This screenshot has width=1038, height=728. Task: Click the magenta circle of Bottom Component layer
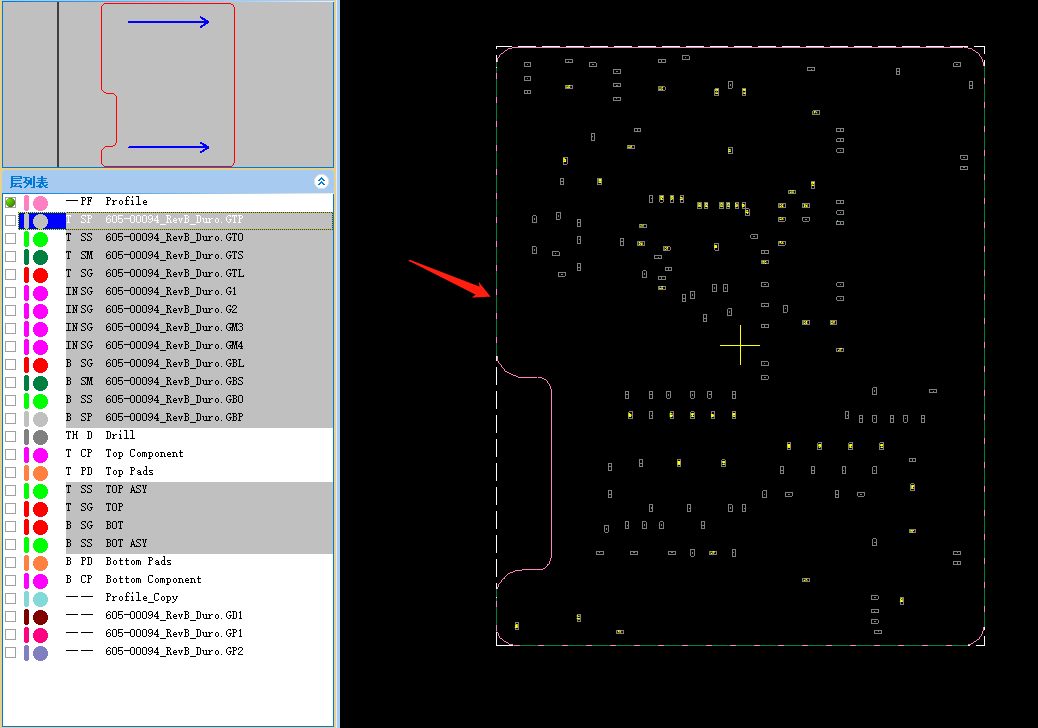coord(40,580)
